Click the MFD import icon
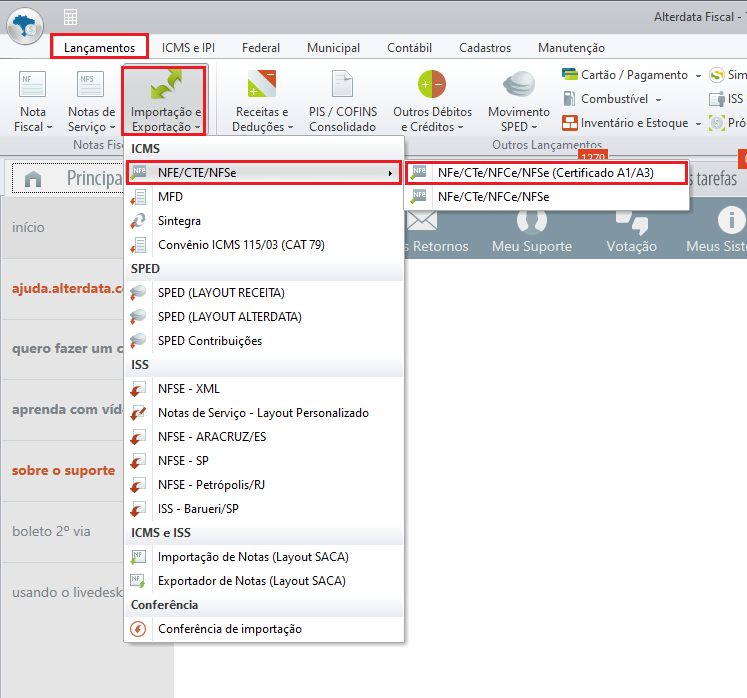 click(x=138, y=197)
